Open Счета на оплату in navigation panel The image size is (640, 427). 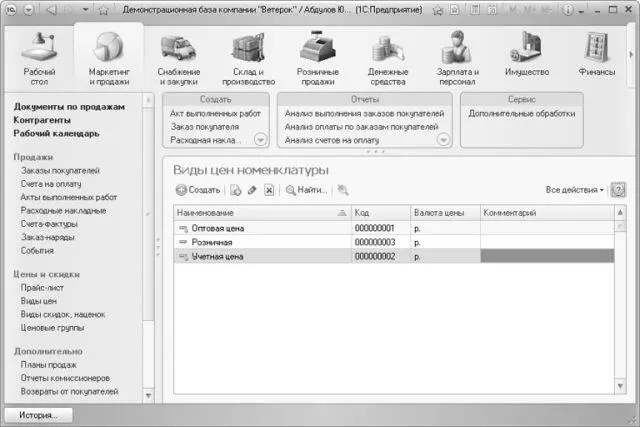click(x=51, y=184)
